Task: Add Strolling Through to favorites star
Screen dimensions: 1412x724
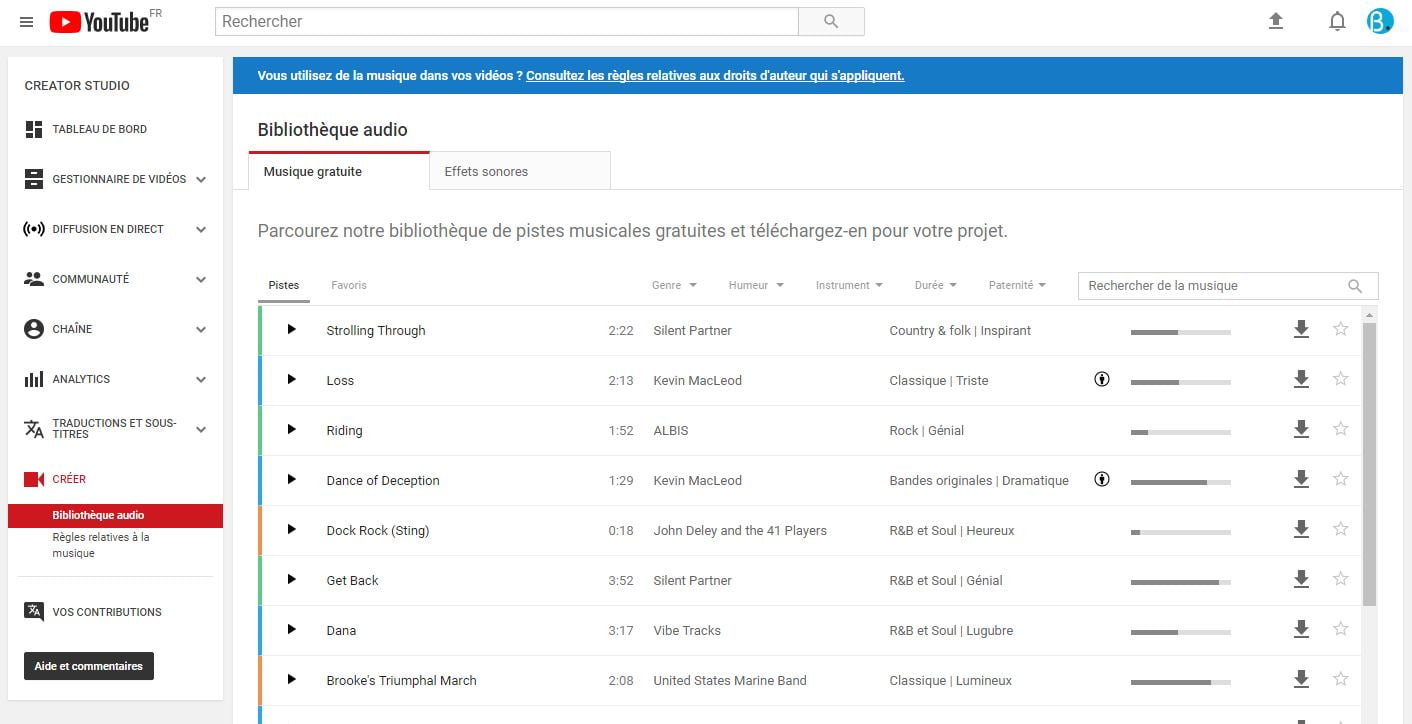Action: [x=1341, y=329]
